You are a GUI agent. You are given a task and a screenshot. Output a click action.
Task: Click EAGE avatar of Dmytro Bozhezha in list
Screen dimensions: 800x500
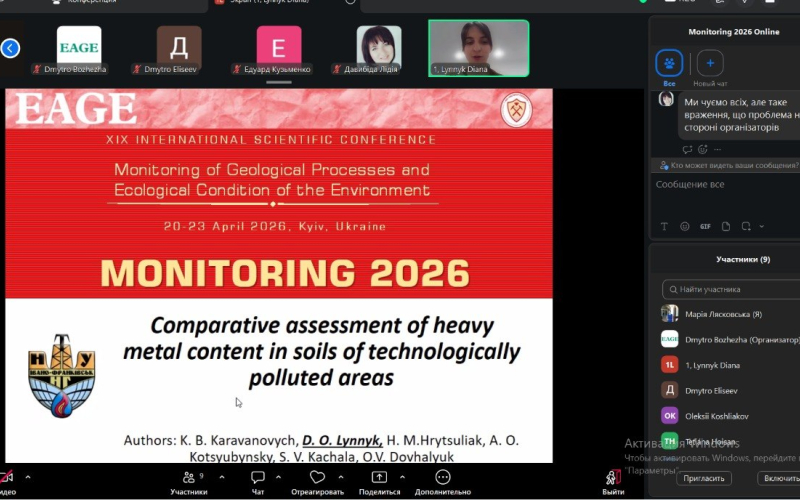pos(669,339)
